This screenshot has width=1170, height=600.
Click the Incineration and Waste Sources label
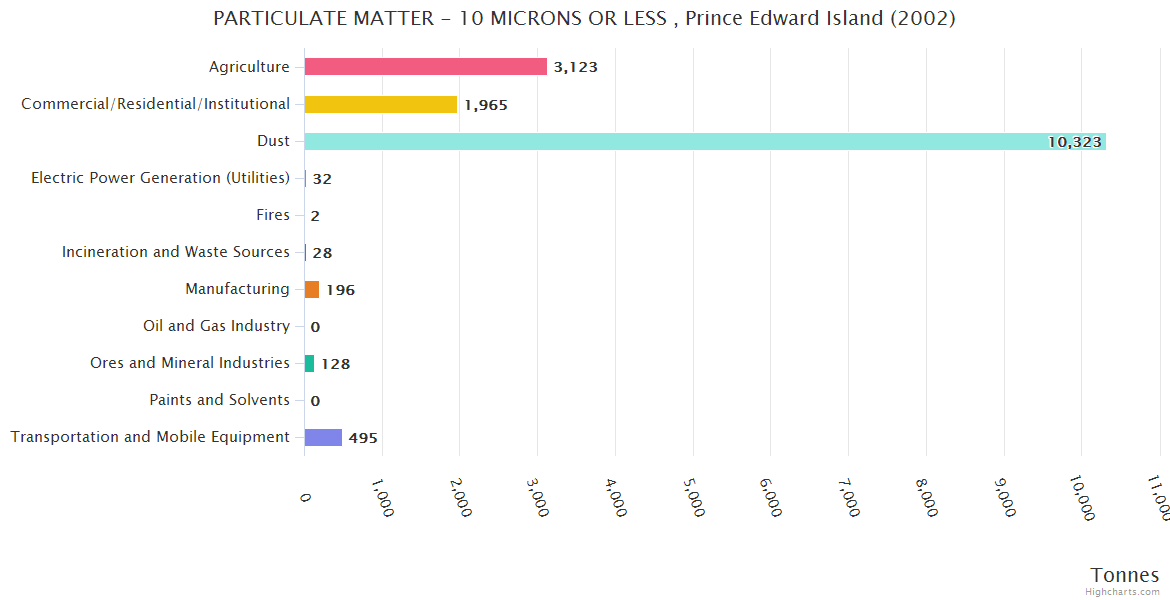pyautogui.click(x=175, y=252)
